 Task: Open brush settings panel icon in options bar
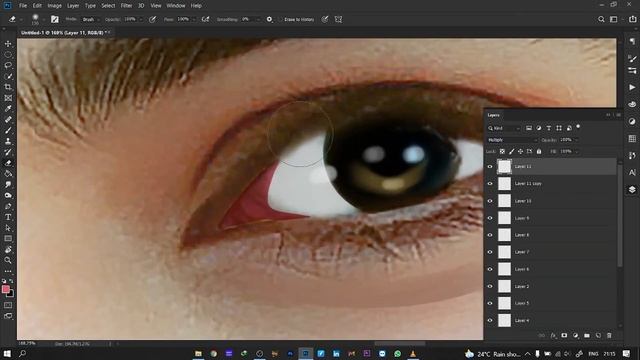(x=55, y=19)
